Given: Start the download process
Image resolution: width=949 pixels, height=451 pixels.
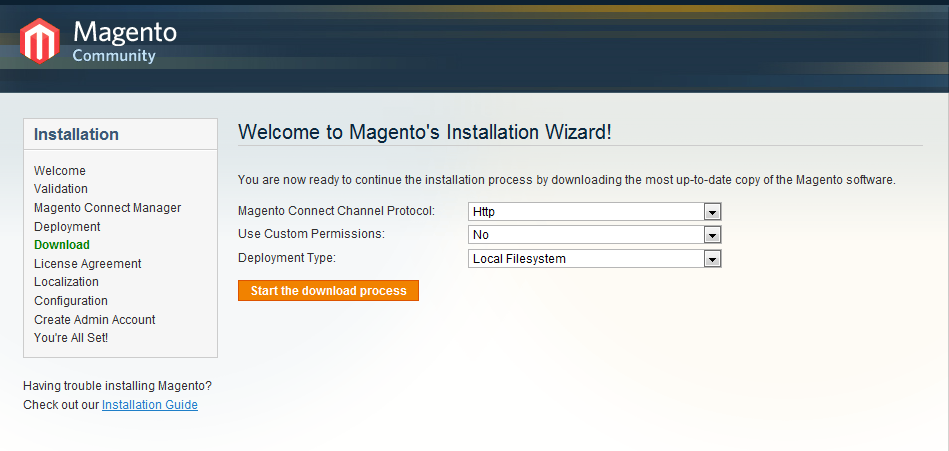Looking at the screenshot, I should (328, 291).
